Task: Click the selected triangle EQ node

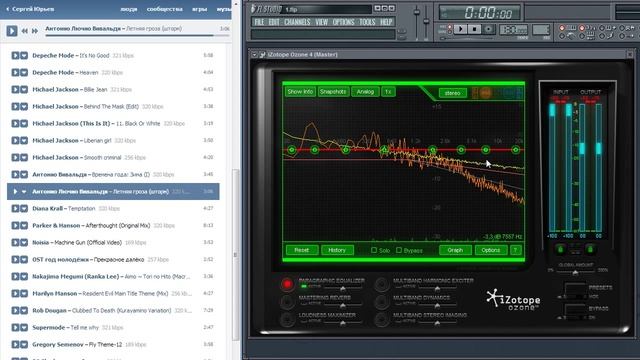Action: [384, 150]
